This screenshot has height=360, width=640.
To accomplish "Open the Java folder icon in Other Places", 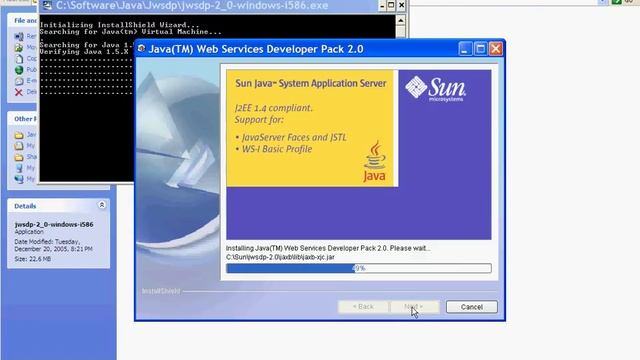I will click(19, 135).
